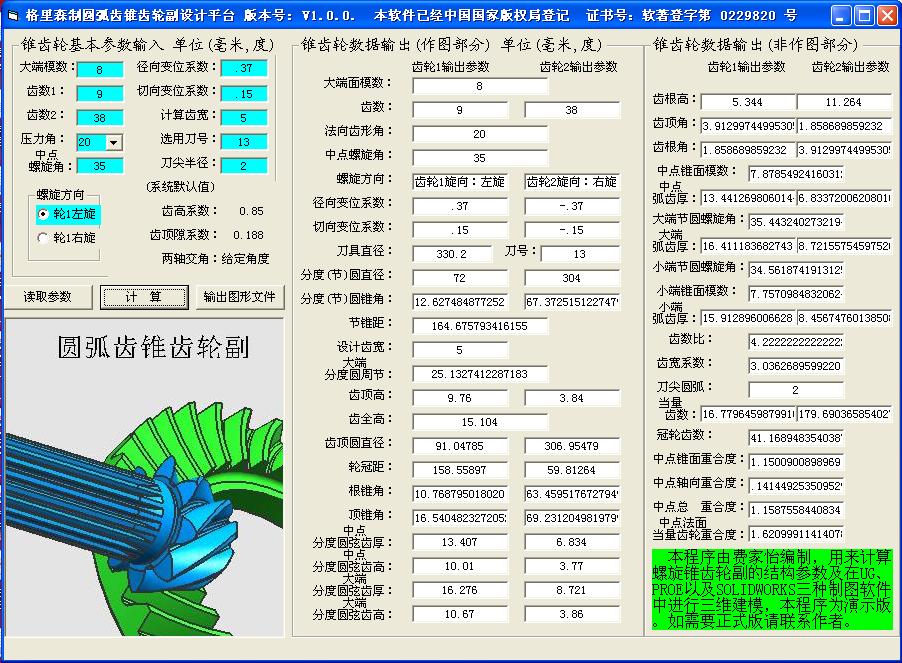Open the 压力角 dropdown arrow
This screenshot has width=902, height=663.
(114, 142)
